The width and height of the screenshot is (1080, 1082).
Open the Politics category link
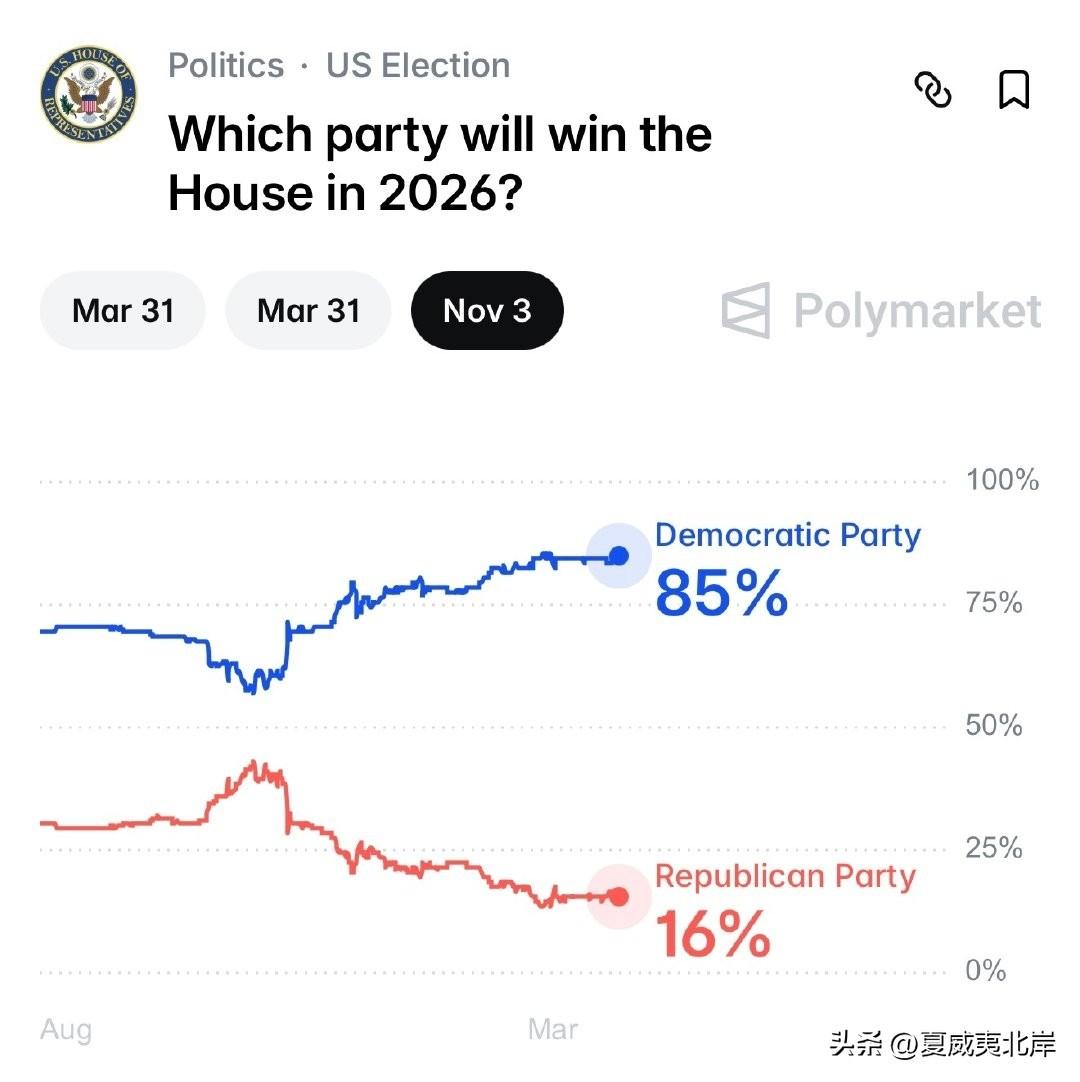pos(225,65)
